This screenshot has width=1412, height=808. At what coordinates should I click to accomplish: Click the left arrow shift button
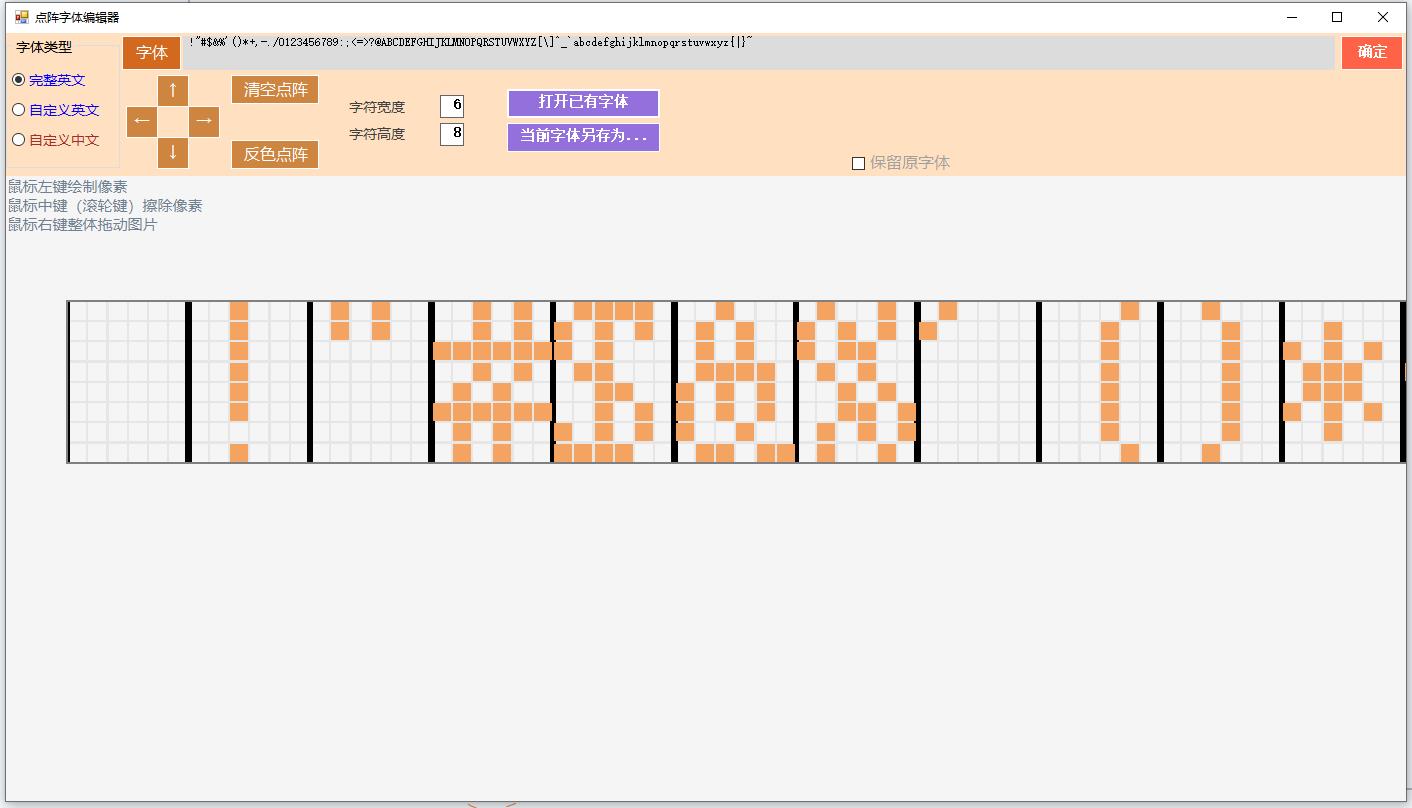[x=142, y=121]
